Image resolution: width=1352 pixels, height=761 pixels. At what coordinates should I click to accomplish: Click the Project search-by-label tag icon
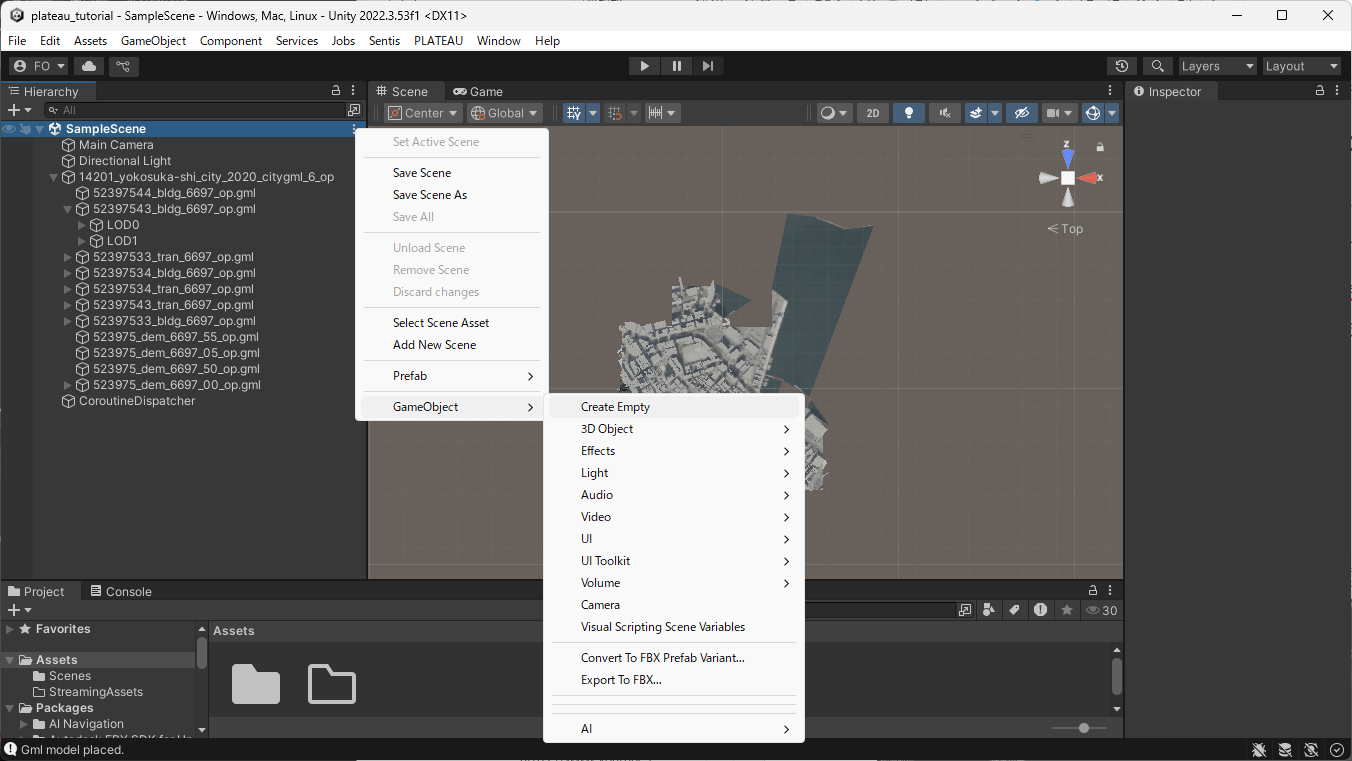coord(1014,610)
